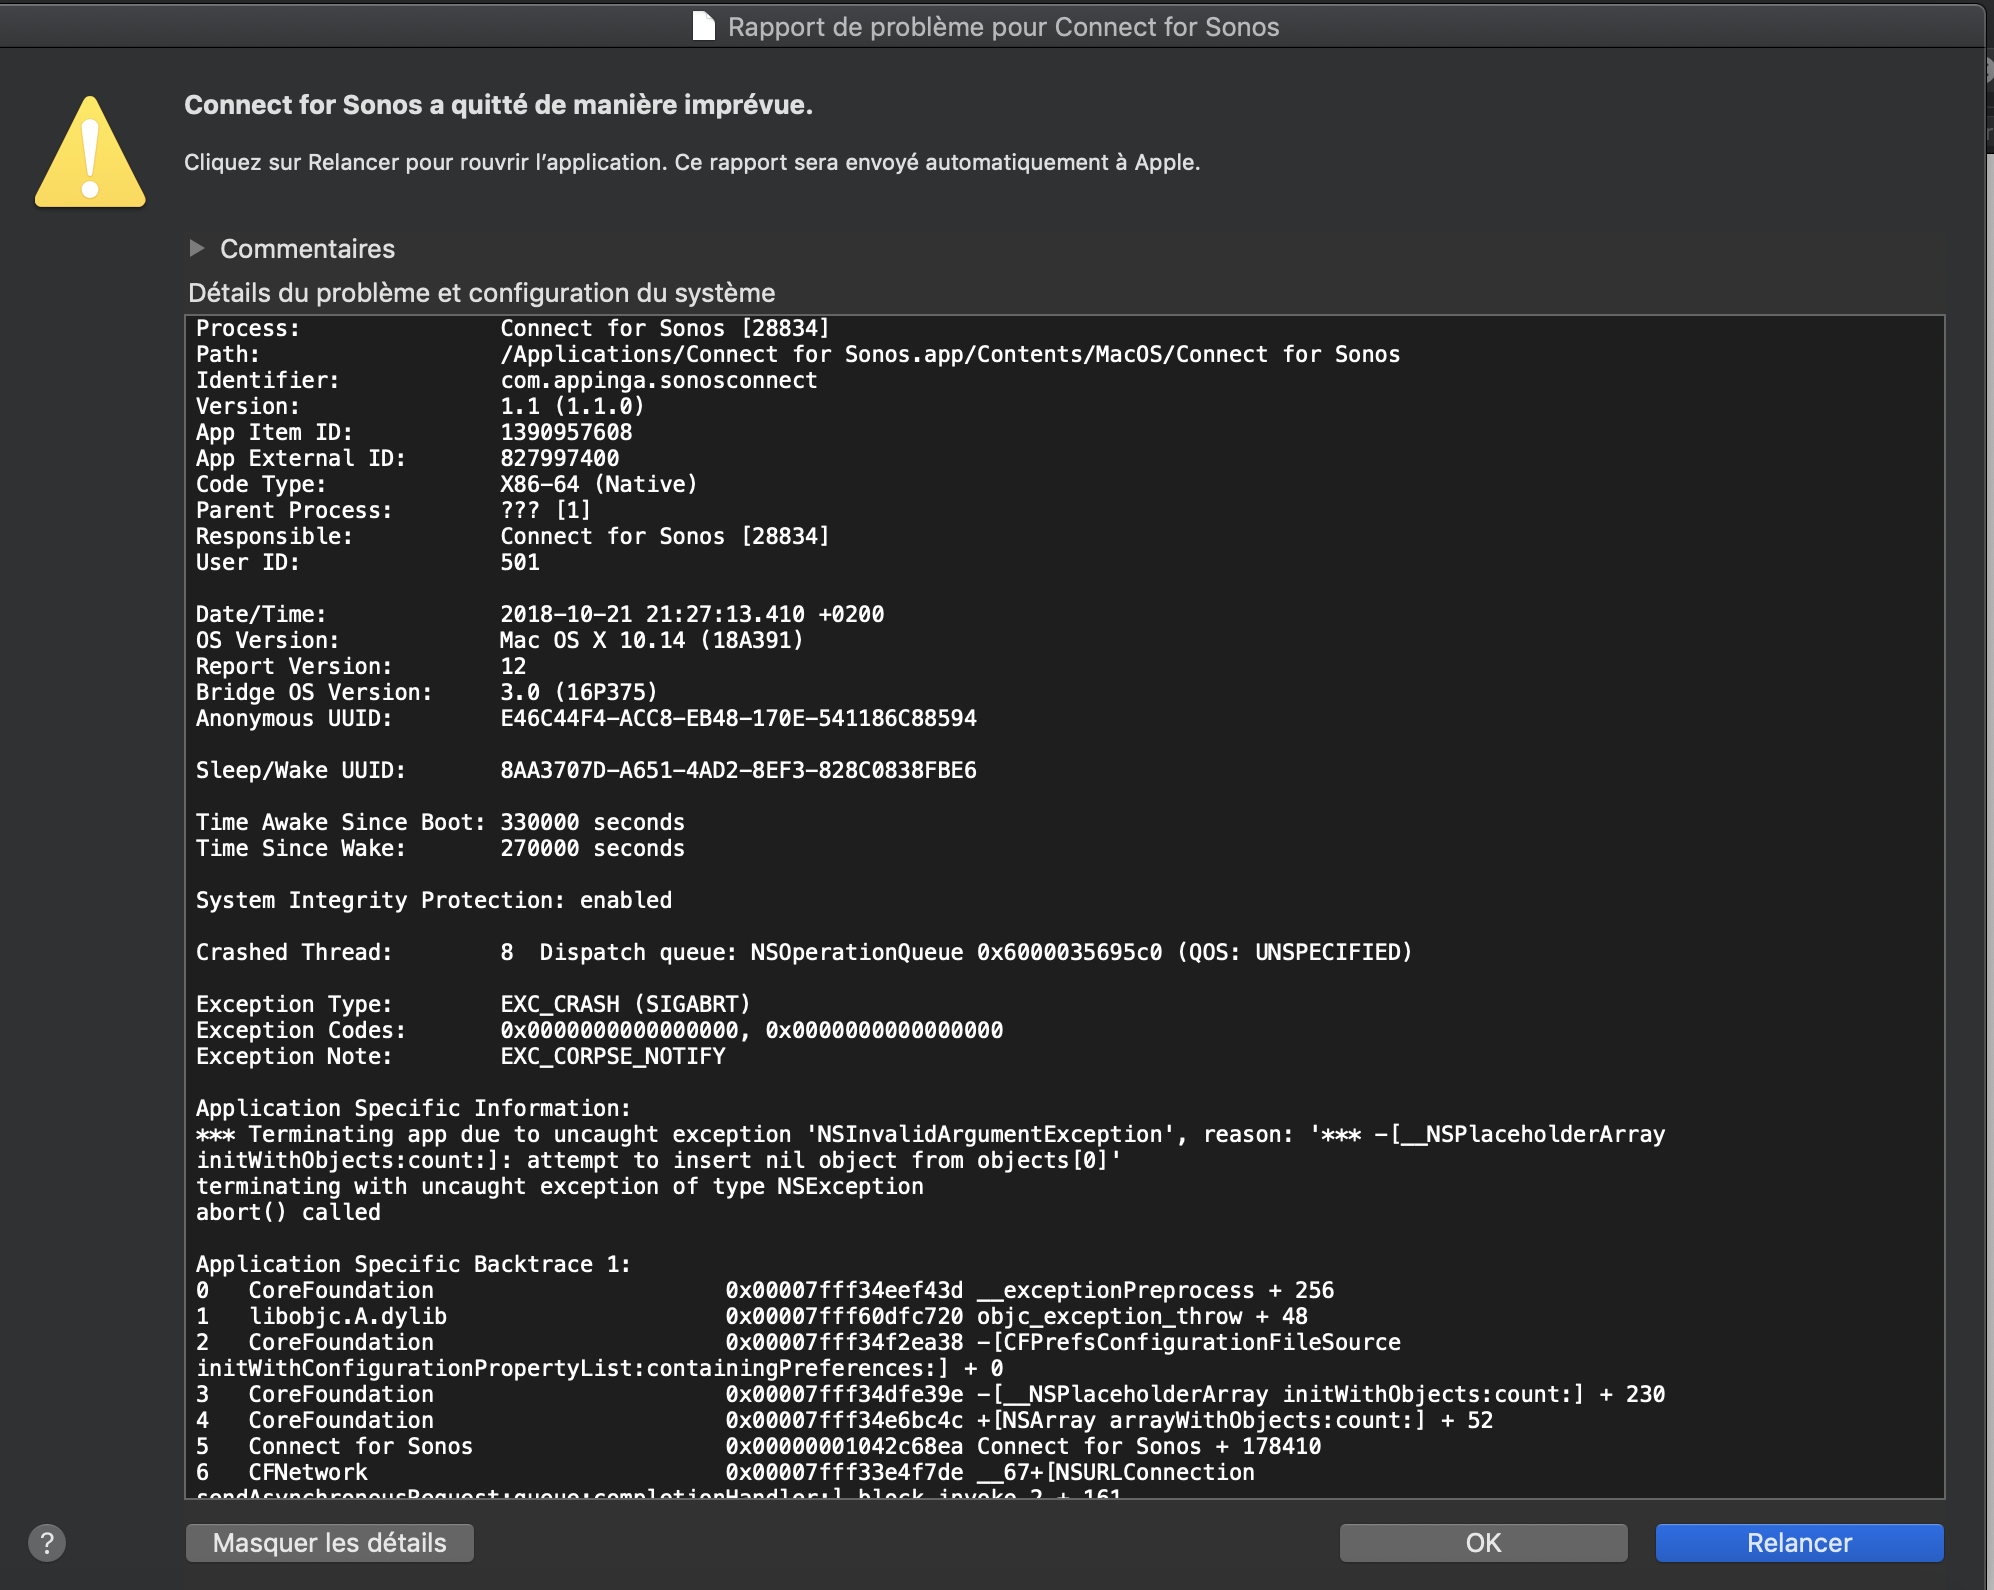
Task: Click the Exception Codes value
Action: [x=751, y=1030]
